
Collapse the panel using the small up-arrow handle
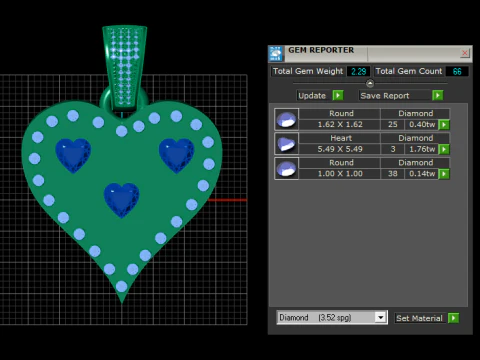[x=370, y=83]
